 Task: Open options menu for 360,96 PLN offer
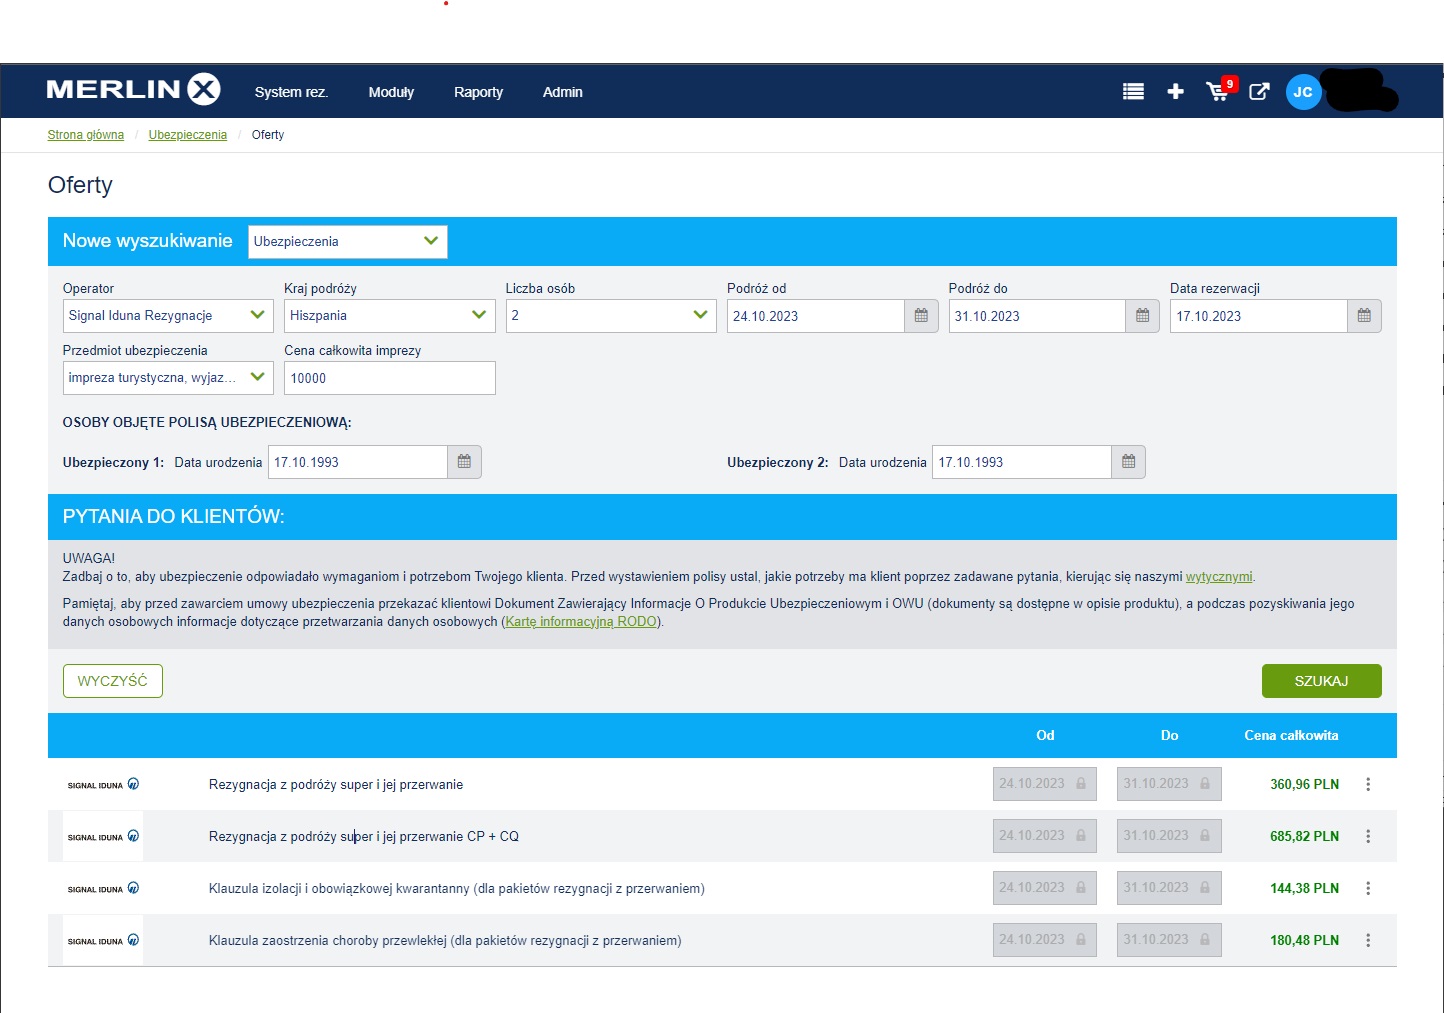1368,785
